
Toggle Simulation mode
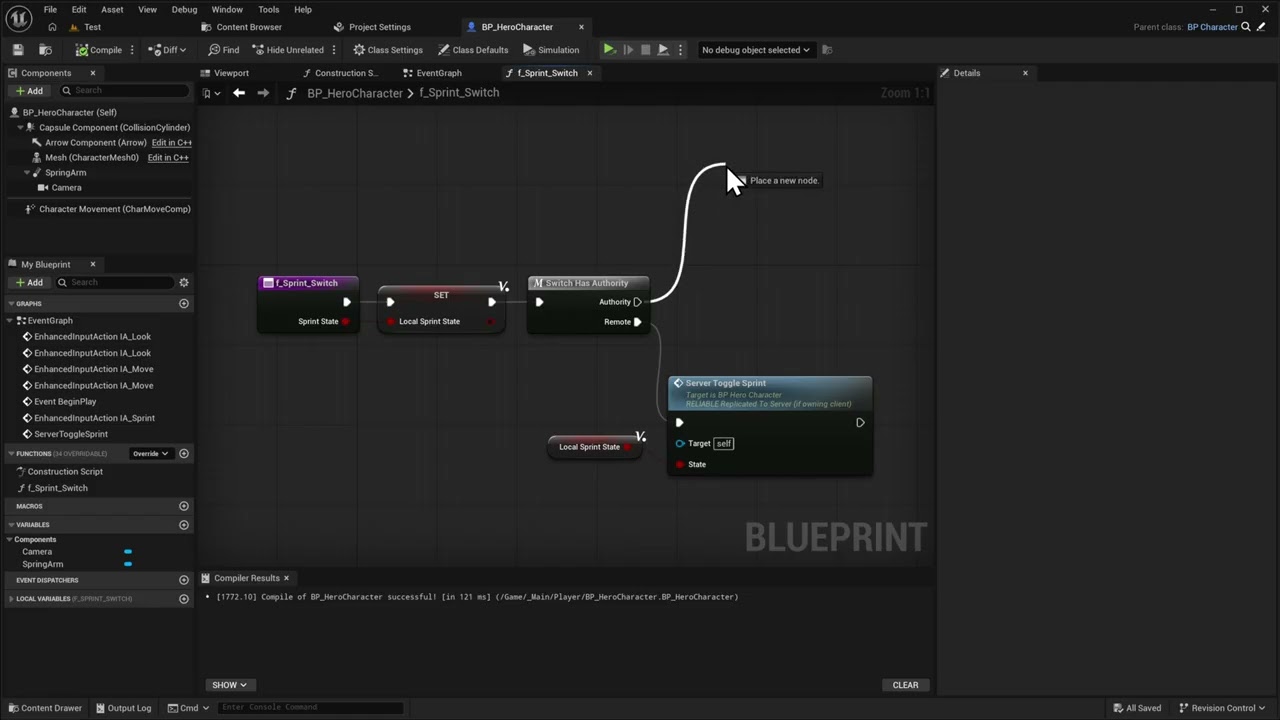[551, 50]
